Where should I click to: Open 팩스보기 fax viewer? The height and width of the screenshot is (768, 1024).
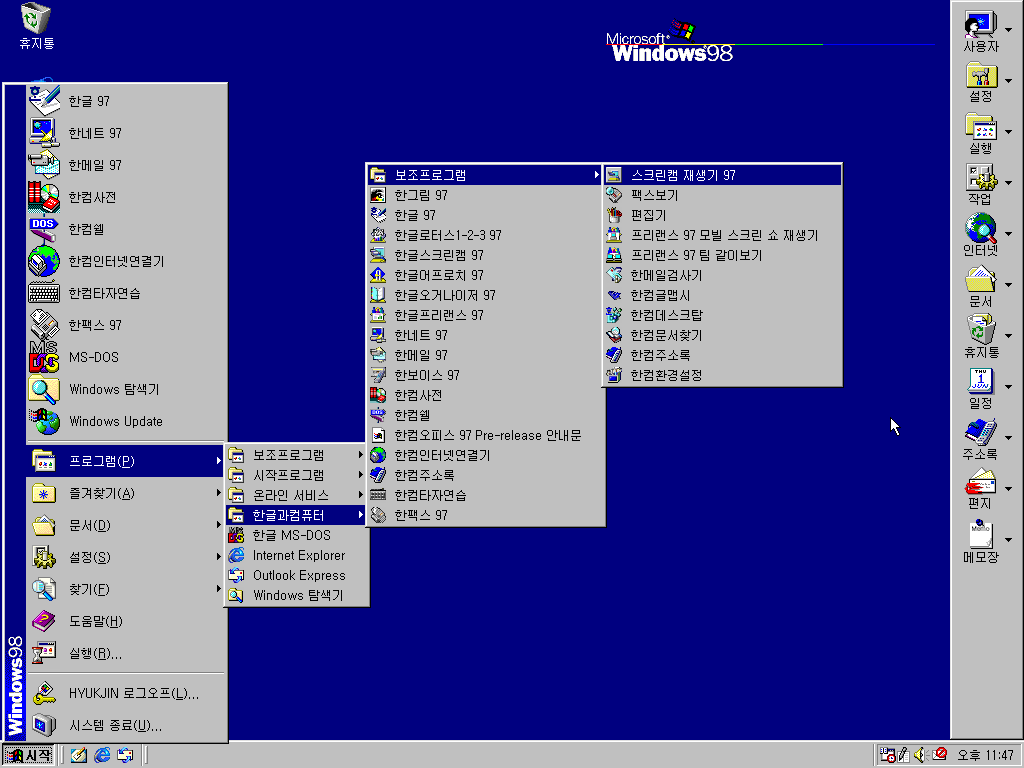click(722, 195)
